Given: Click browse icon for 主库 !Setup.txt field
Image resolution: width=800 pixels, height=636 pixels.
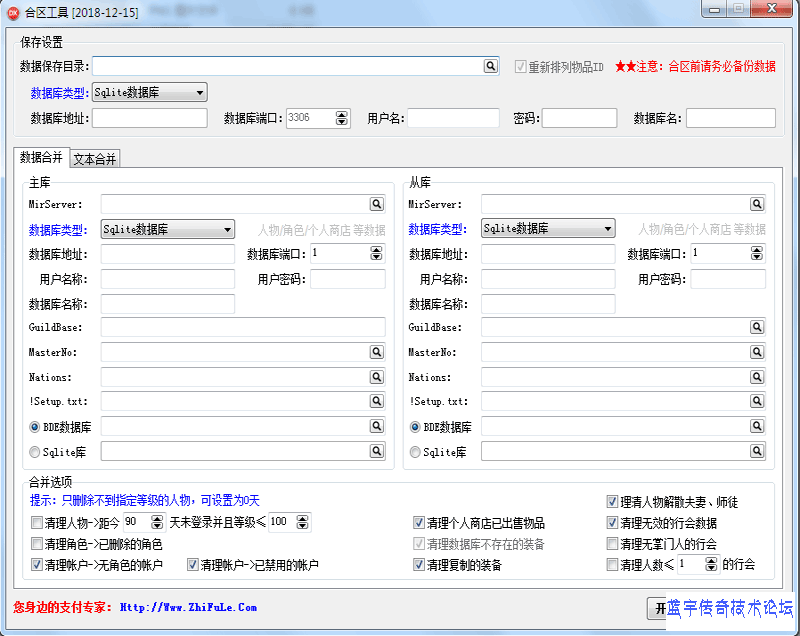Looking at the screenshot, I should pyautogui.click(x=377, y=401).
